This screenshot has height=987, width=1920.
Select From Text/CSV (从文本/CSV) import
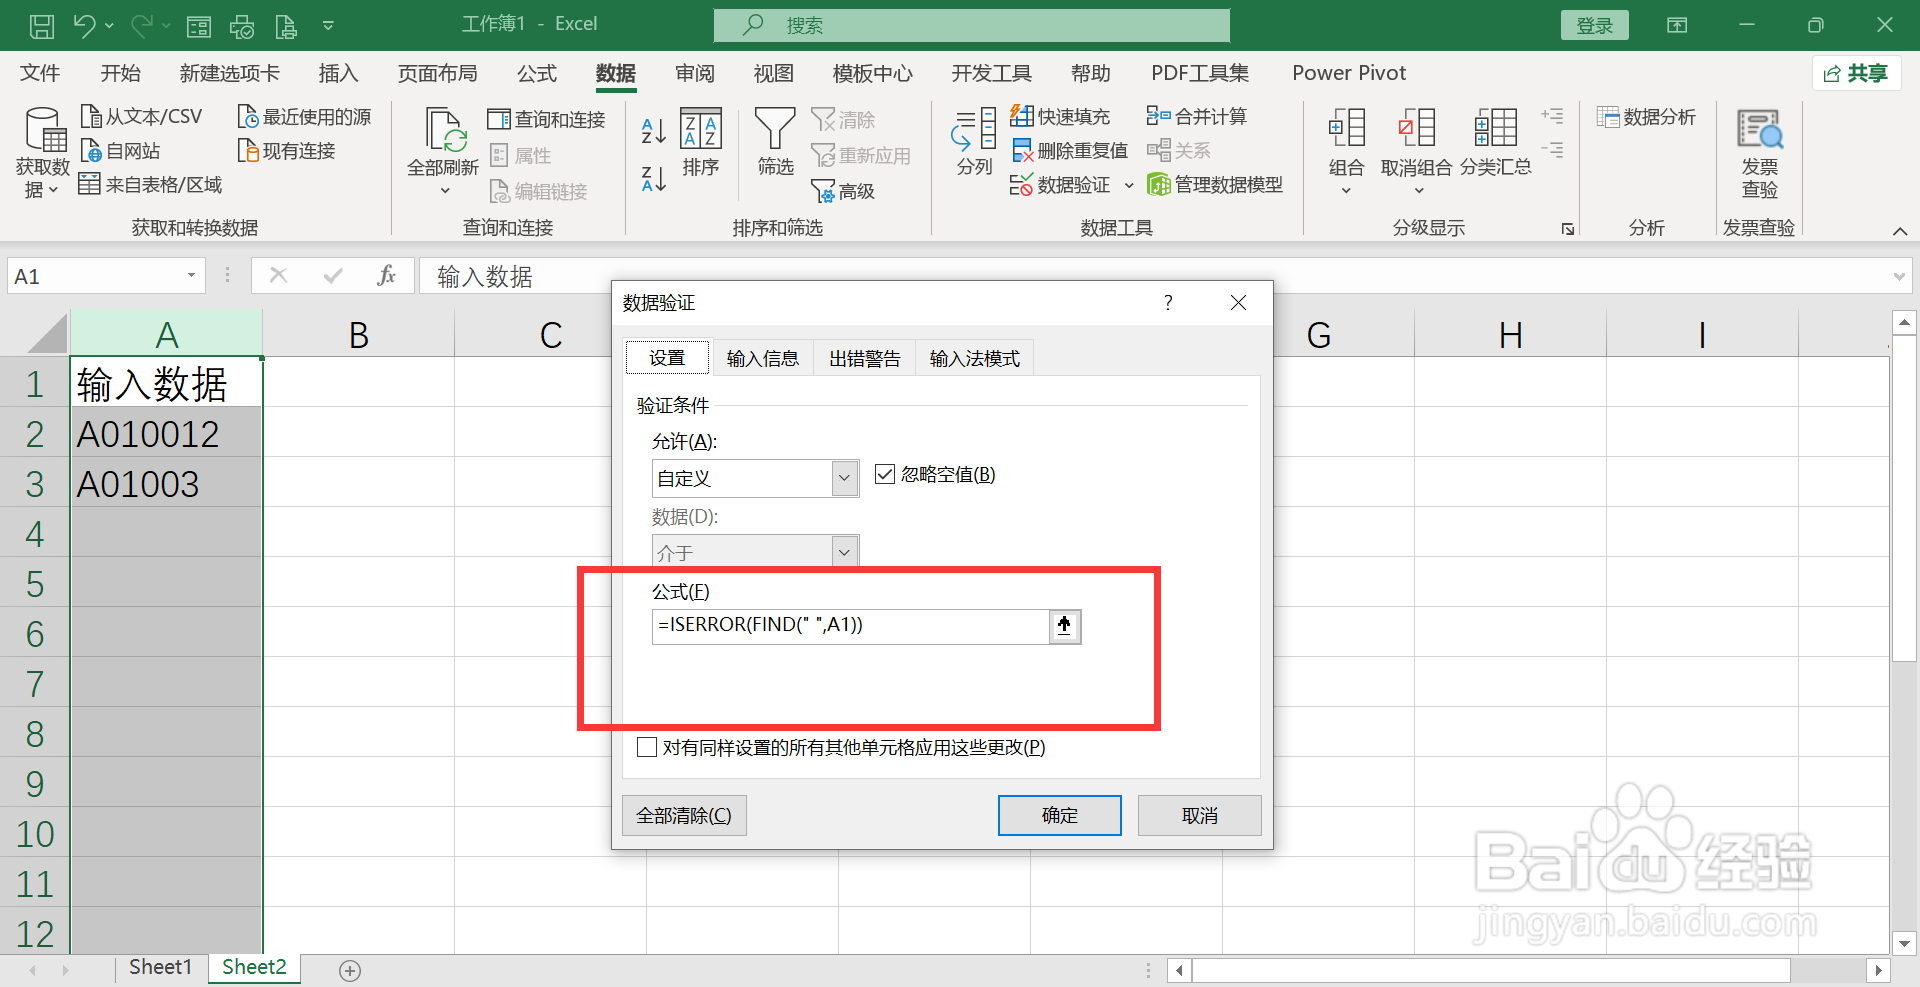(141, 117)
